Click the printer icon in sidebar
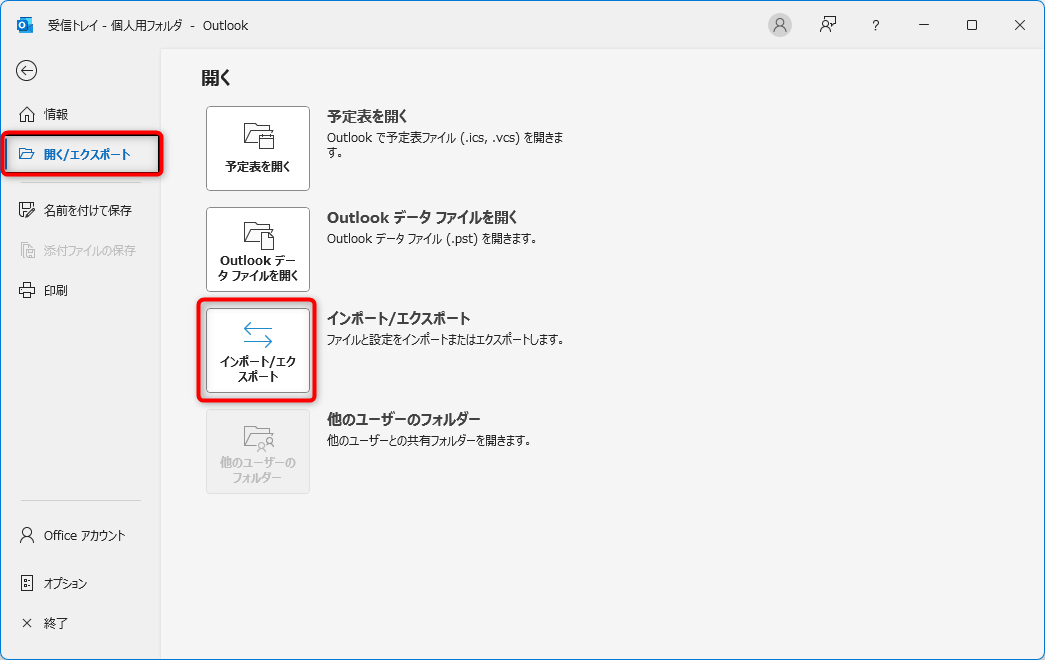 27,290
